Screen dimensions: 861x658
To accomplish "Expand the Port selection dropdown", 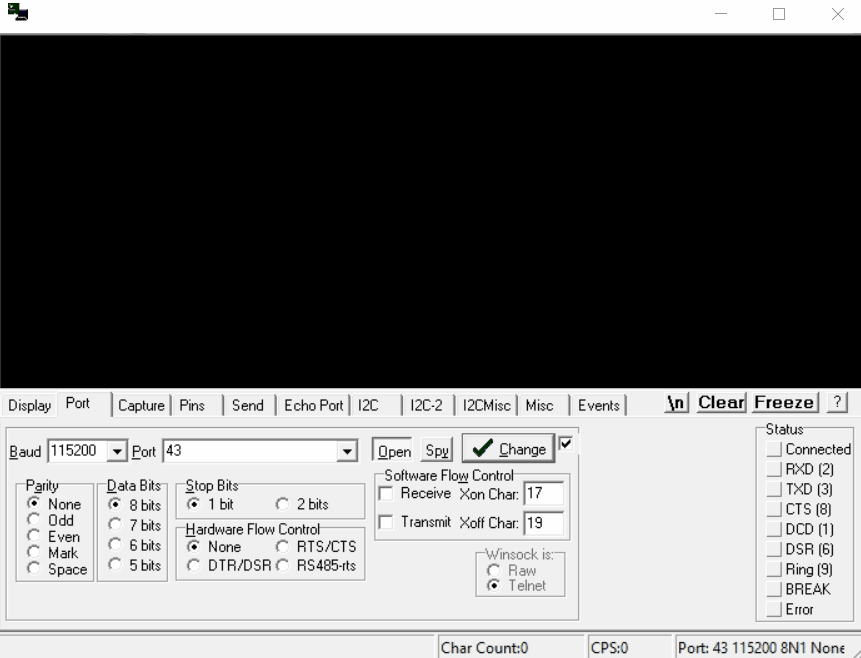I will tap(348, 451).
